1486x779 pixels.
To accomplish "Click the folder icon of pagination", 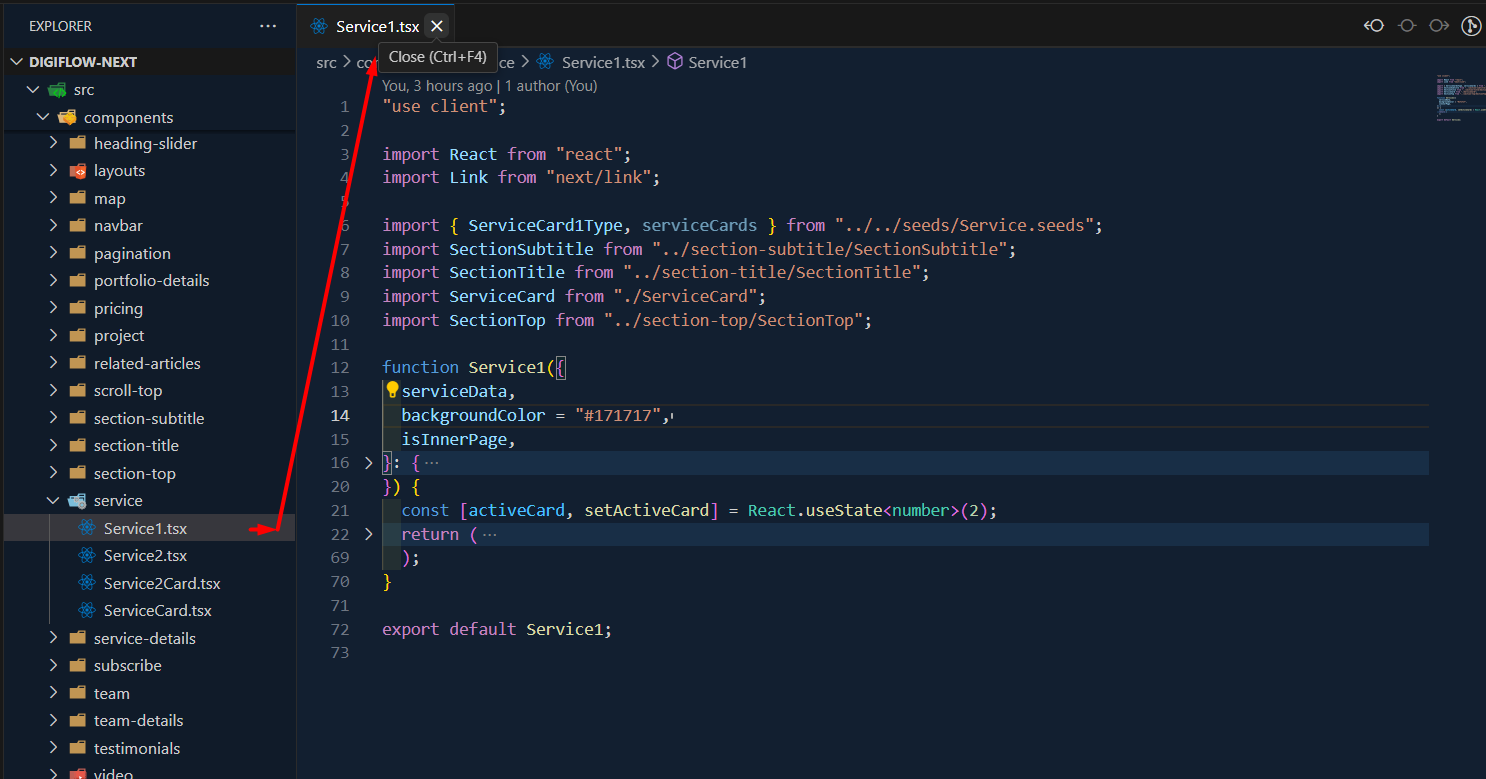I will 77,254.
